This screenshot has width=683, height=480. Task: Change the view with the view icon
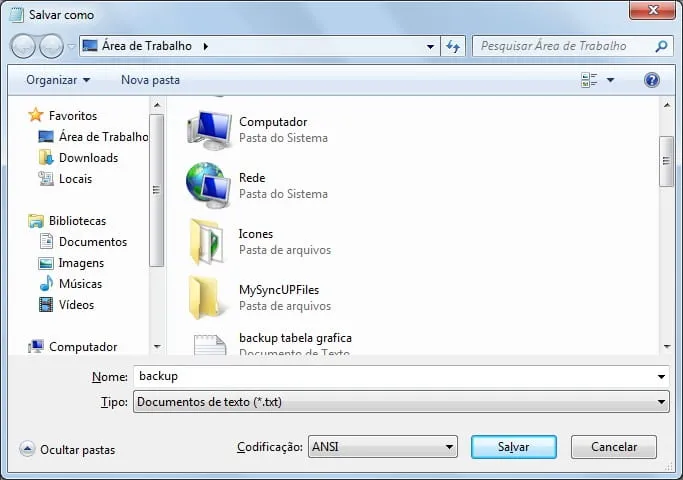pos(589,80)
